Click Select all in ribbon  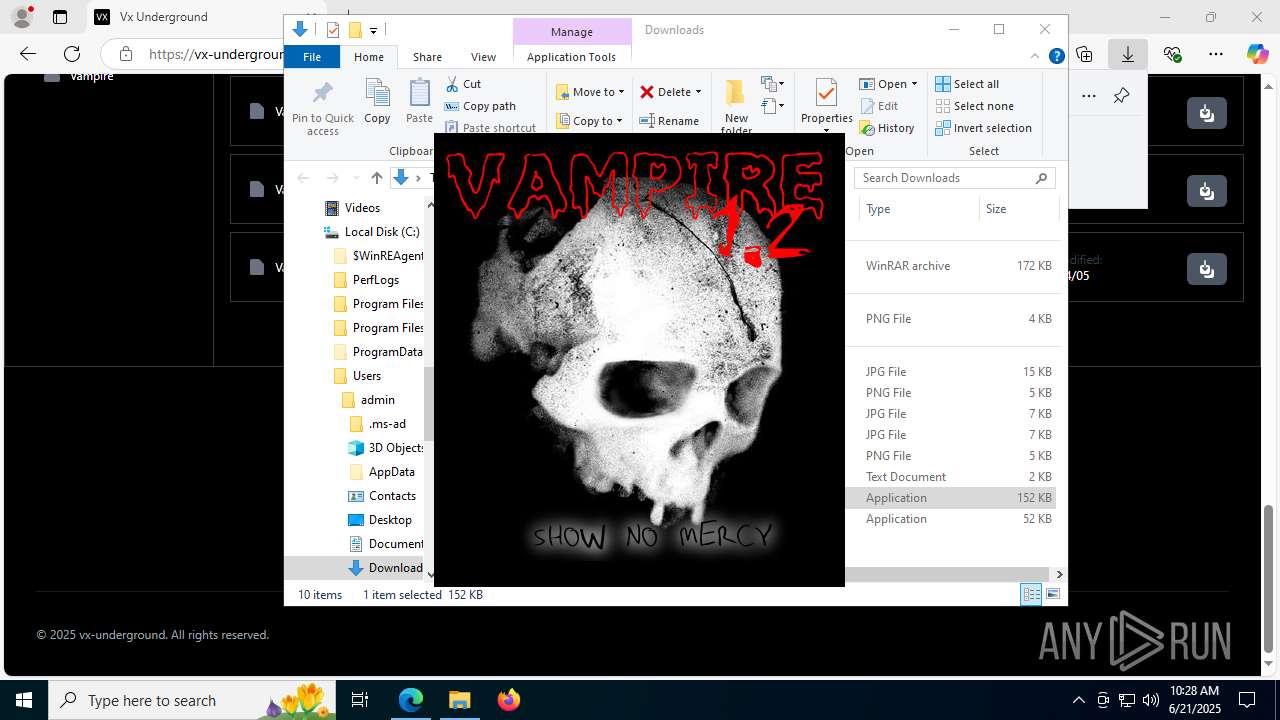[x=967, y=84]
